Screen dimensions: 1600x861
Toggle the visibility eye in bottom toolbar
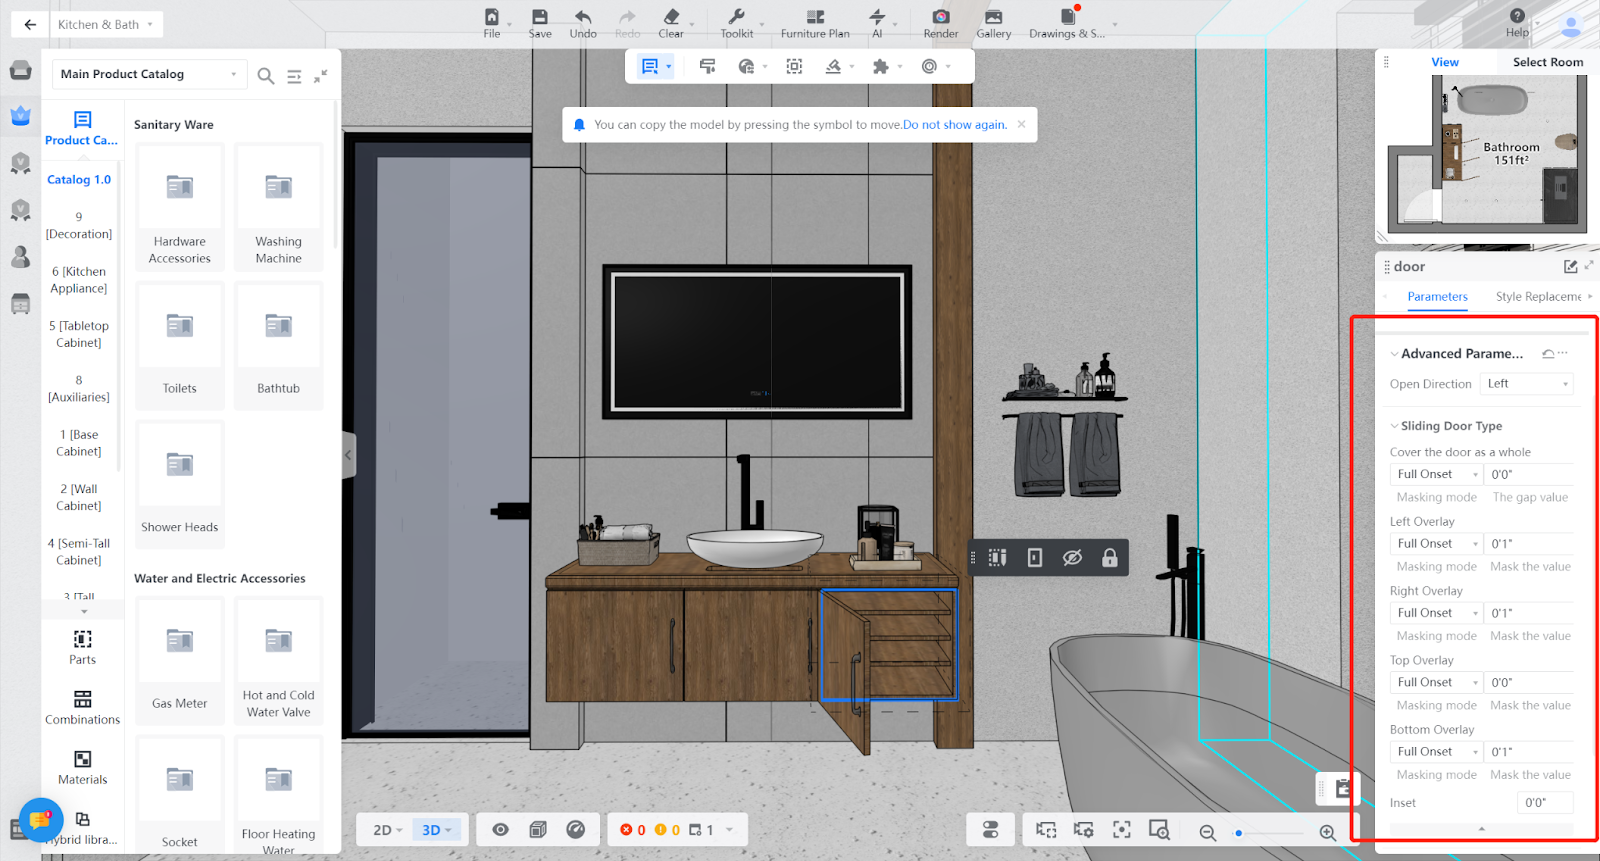tap(500, 830)
